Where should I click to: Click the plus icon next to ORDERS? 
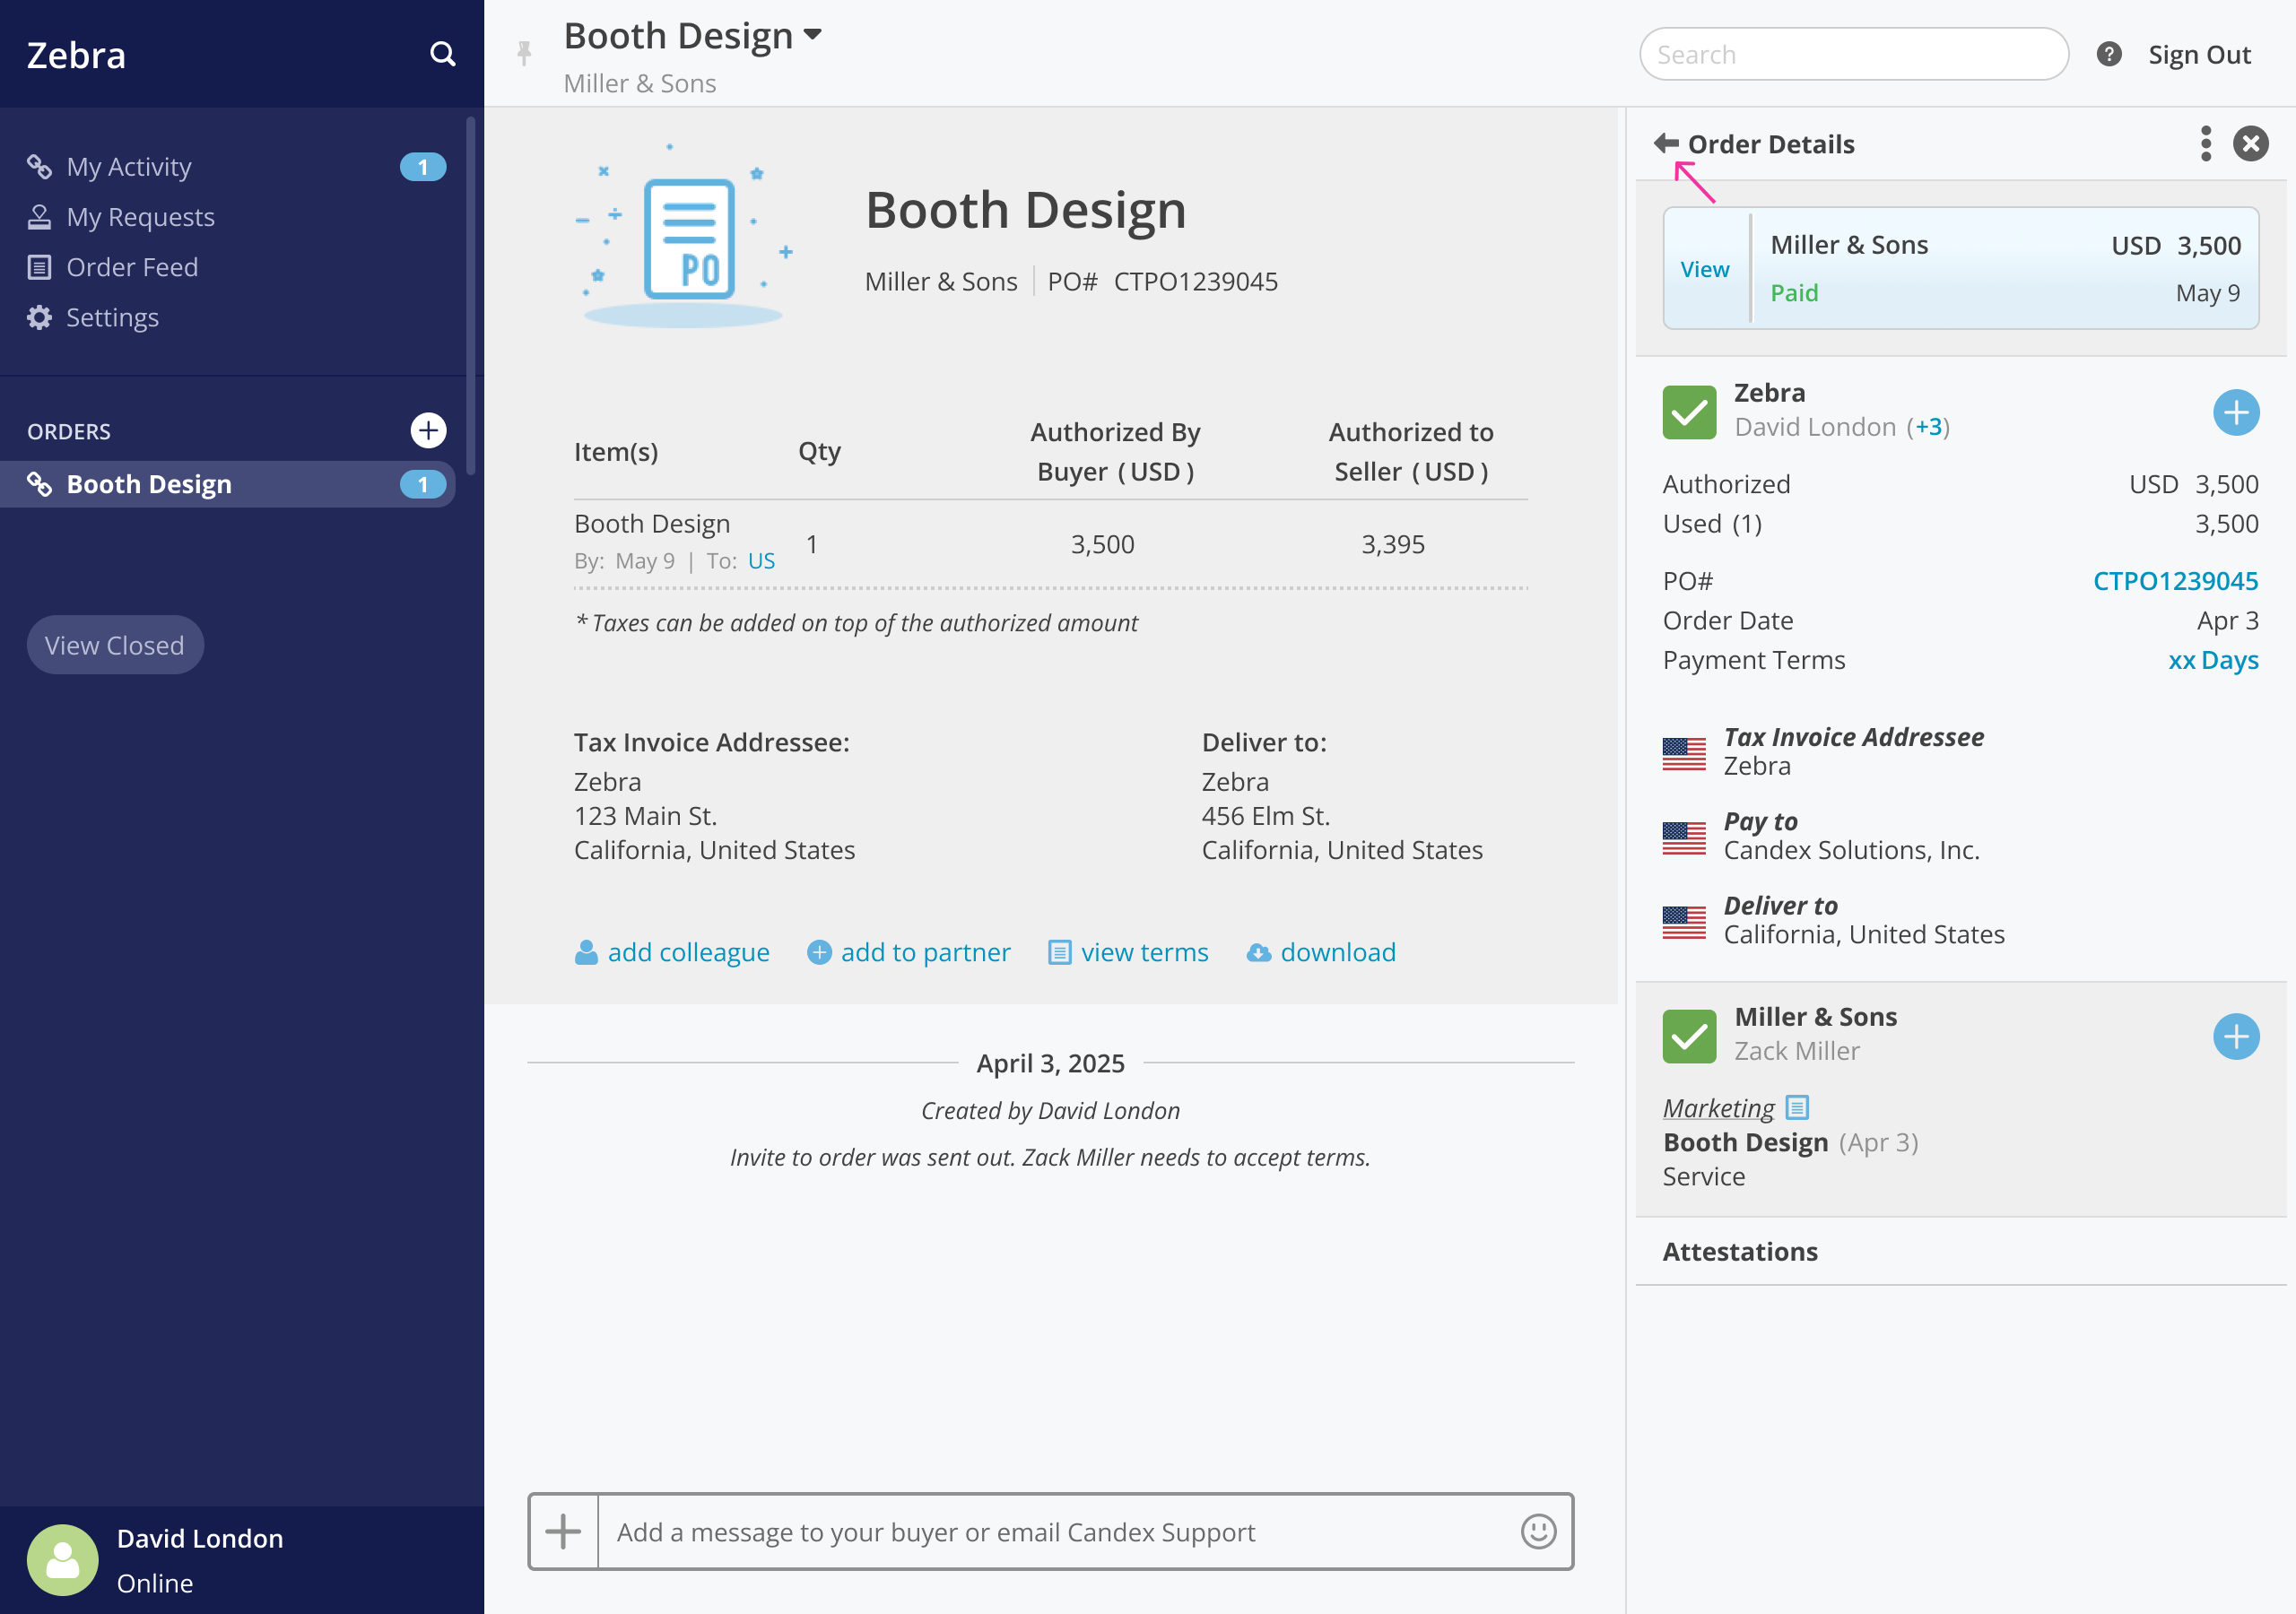click(x=428, y=430)
